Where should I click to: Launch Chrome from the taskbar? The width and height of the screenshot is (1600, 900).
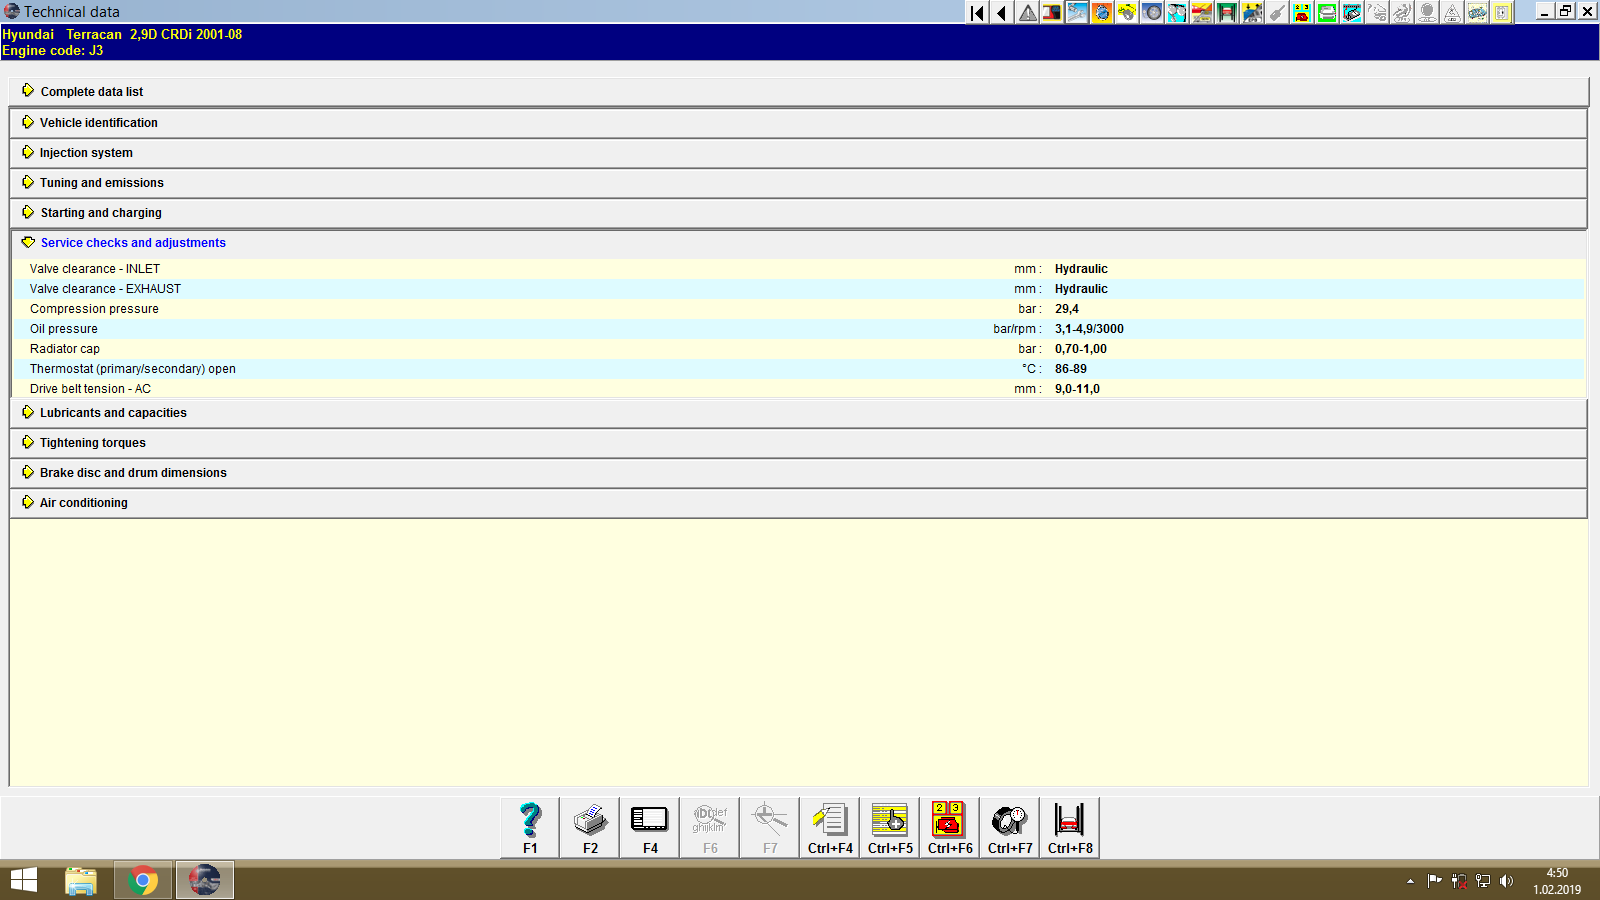[142, 880]
